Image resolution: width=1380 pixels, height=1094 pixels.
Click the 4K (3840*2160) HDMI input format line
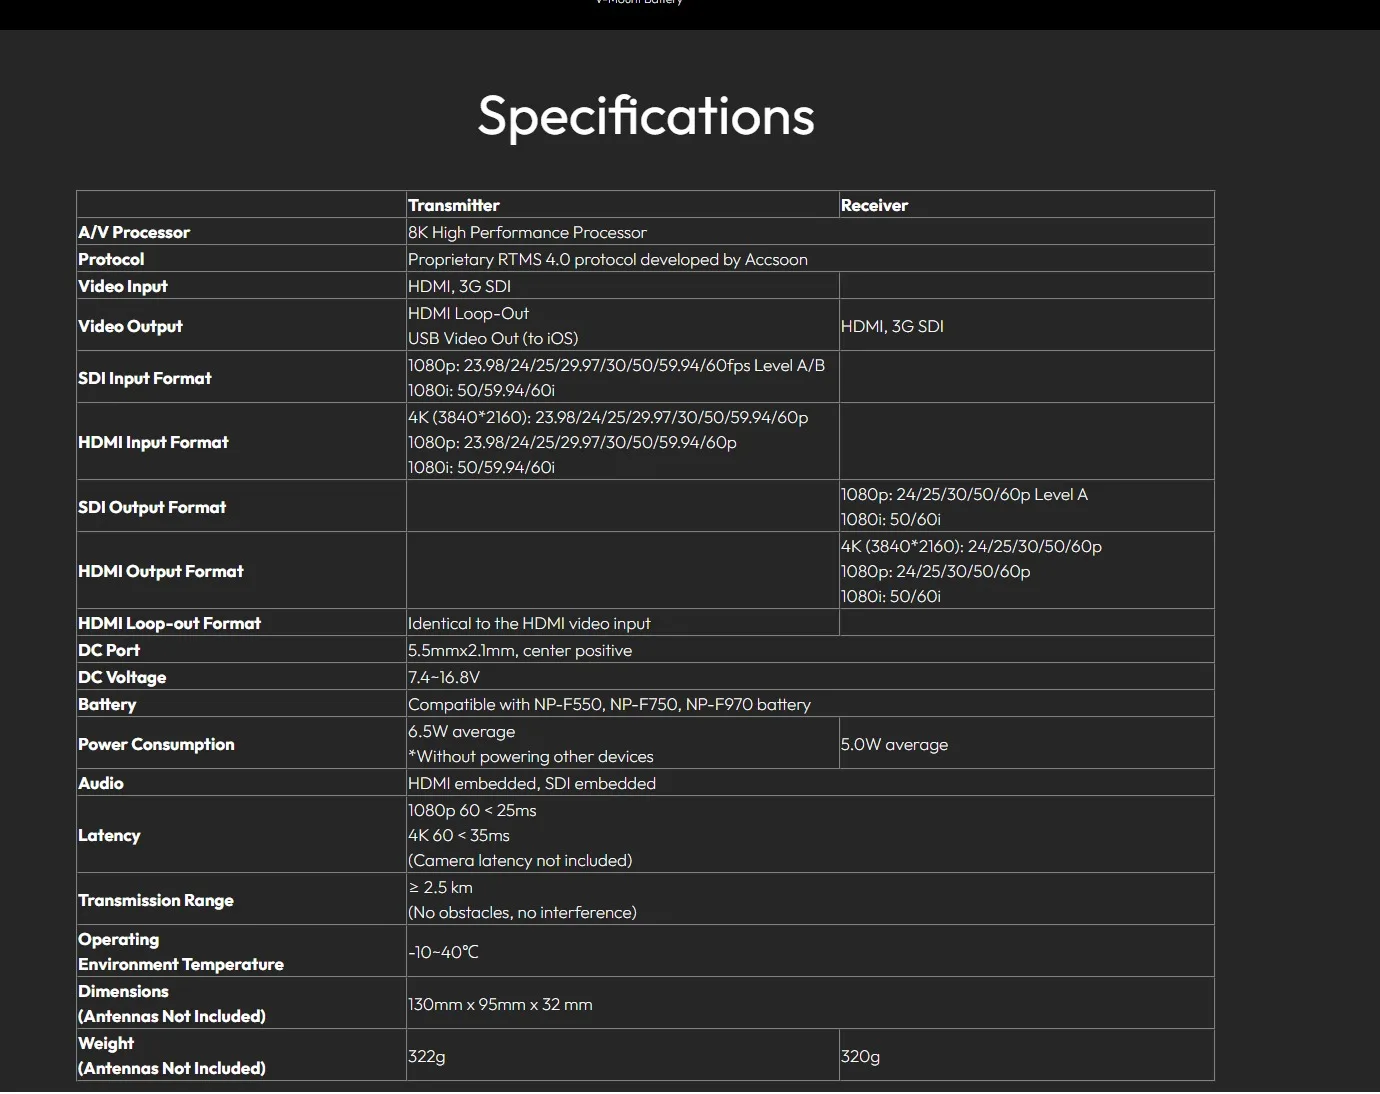pyautogui.click(x=608, y=417)
